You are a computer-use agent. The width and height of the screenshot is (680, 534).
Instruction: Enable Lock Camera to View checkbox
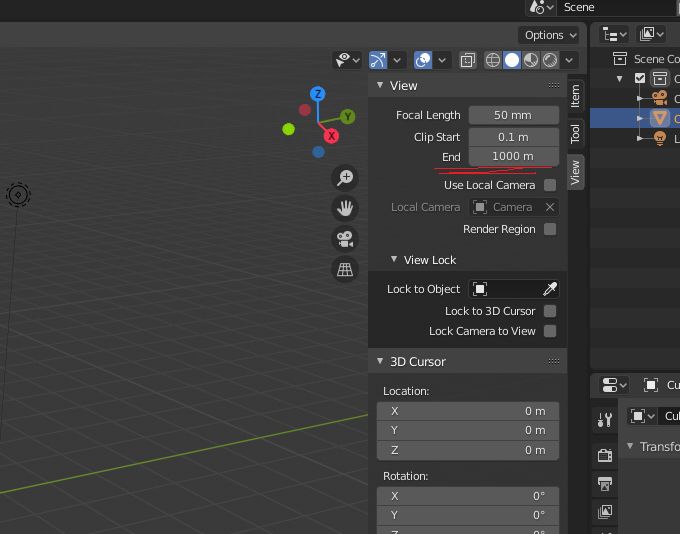pos(550,331)
